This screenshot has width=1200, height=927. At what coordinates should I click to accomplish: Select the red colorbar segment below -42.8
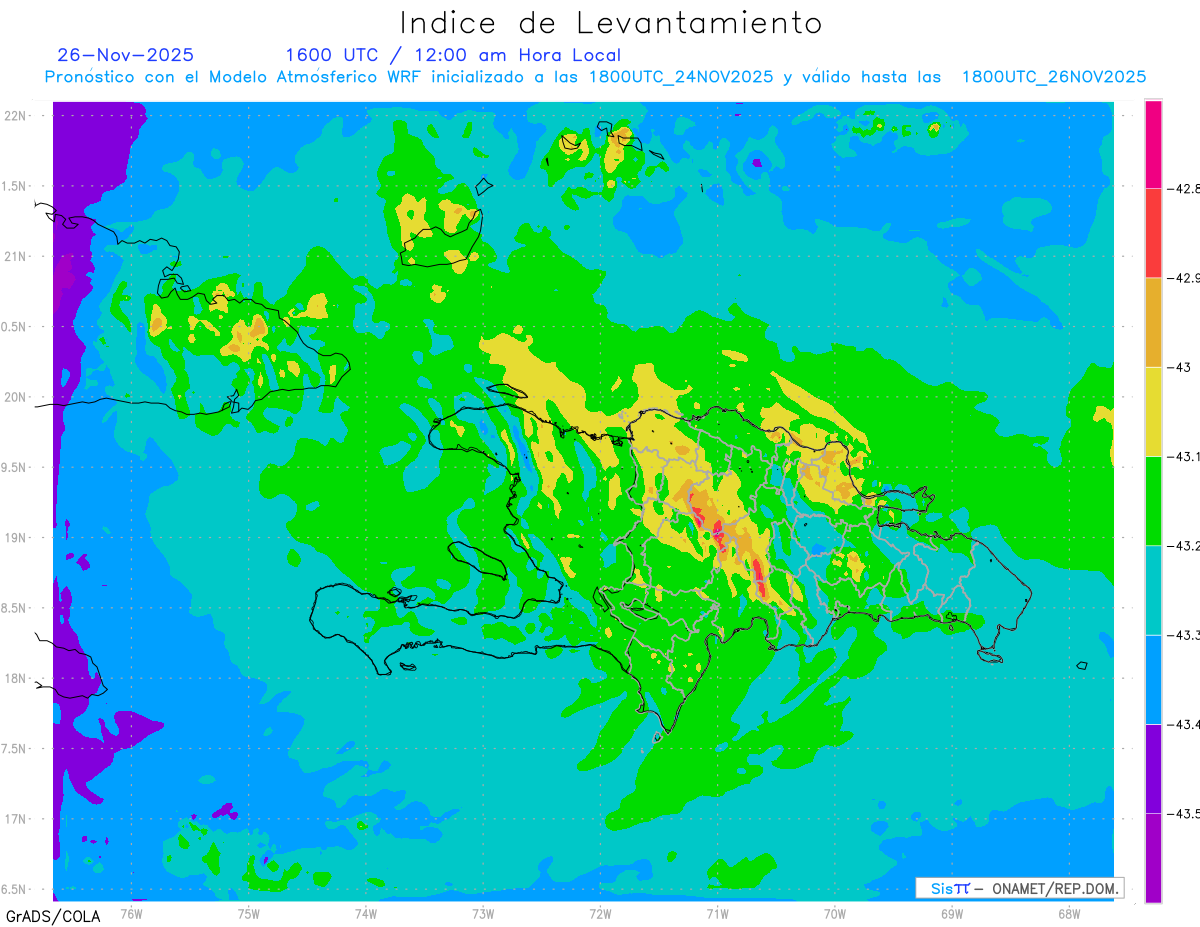pos(1153,232)
